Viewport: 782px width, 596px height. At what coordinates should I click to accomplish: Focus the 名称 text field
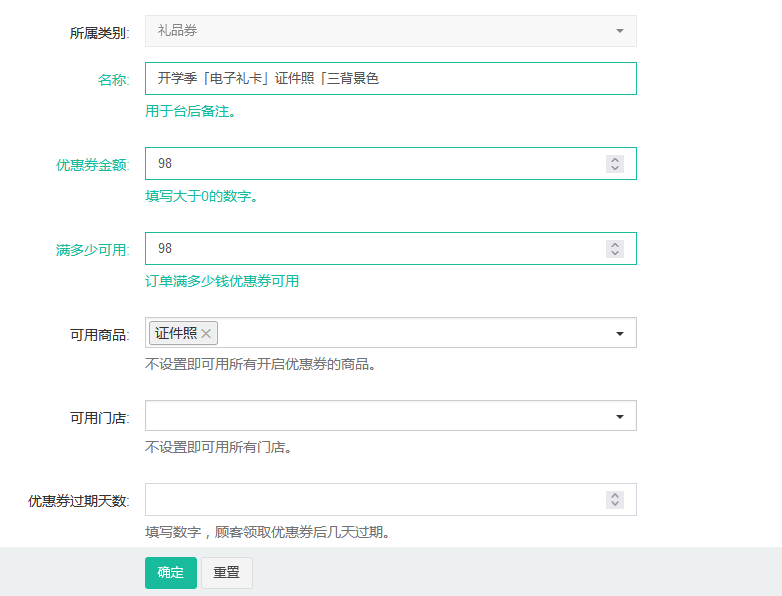(x=390, y=79)
